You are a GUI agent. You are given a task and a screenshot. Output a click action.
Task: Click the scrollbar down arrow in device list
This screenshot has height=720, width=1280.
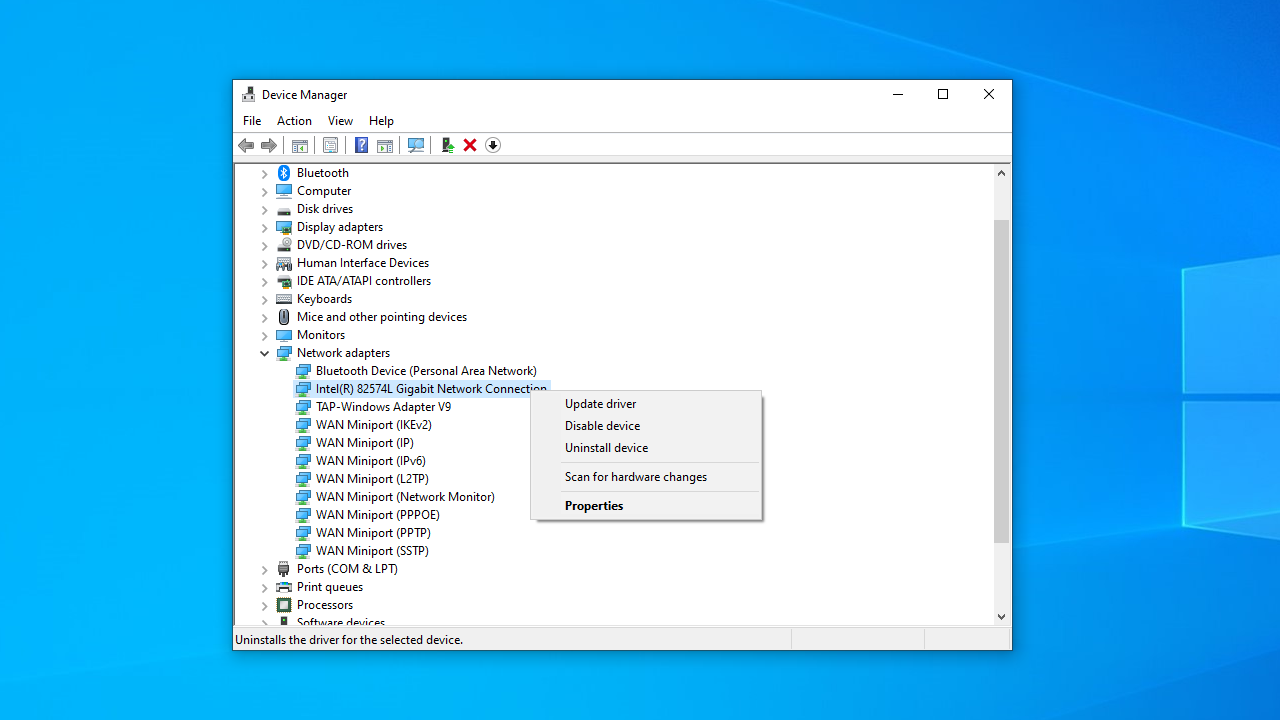pos(1001,617)
